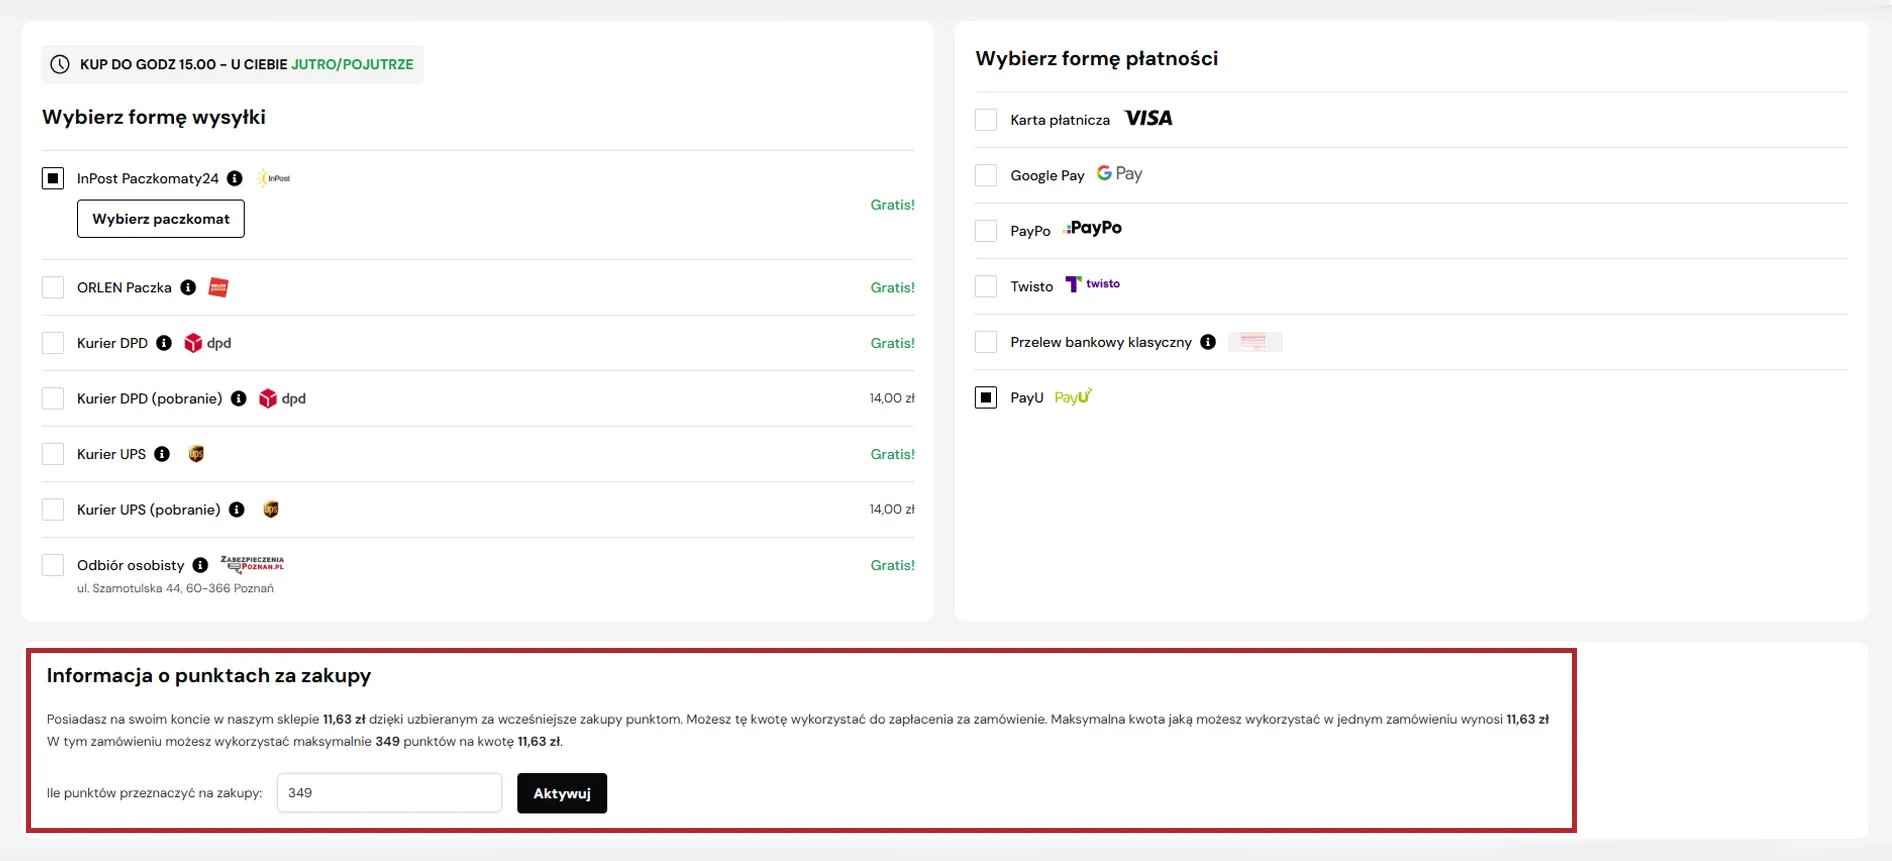Check Przelew bankowy klasyczny checkbox

986,342
